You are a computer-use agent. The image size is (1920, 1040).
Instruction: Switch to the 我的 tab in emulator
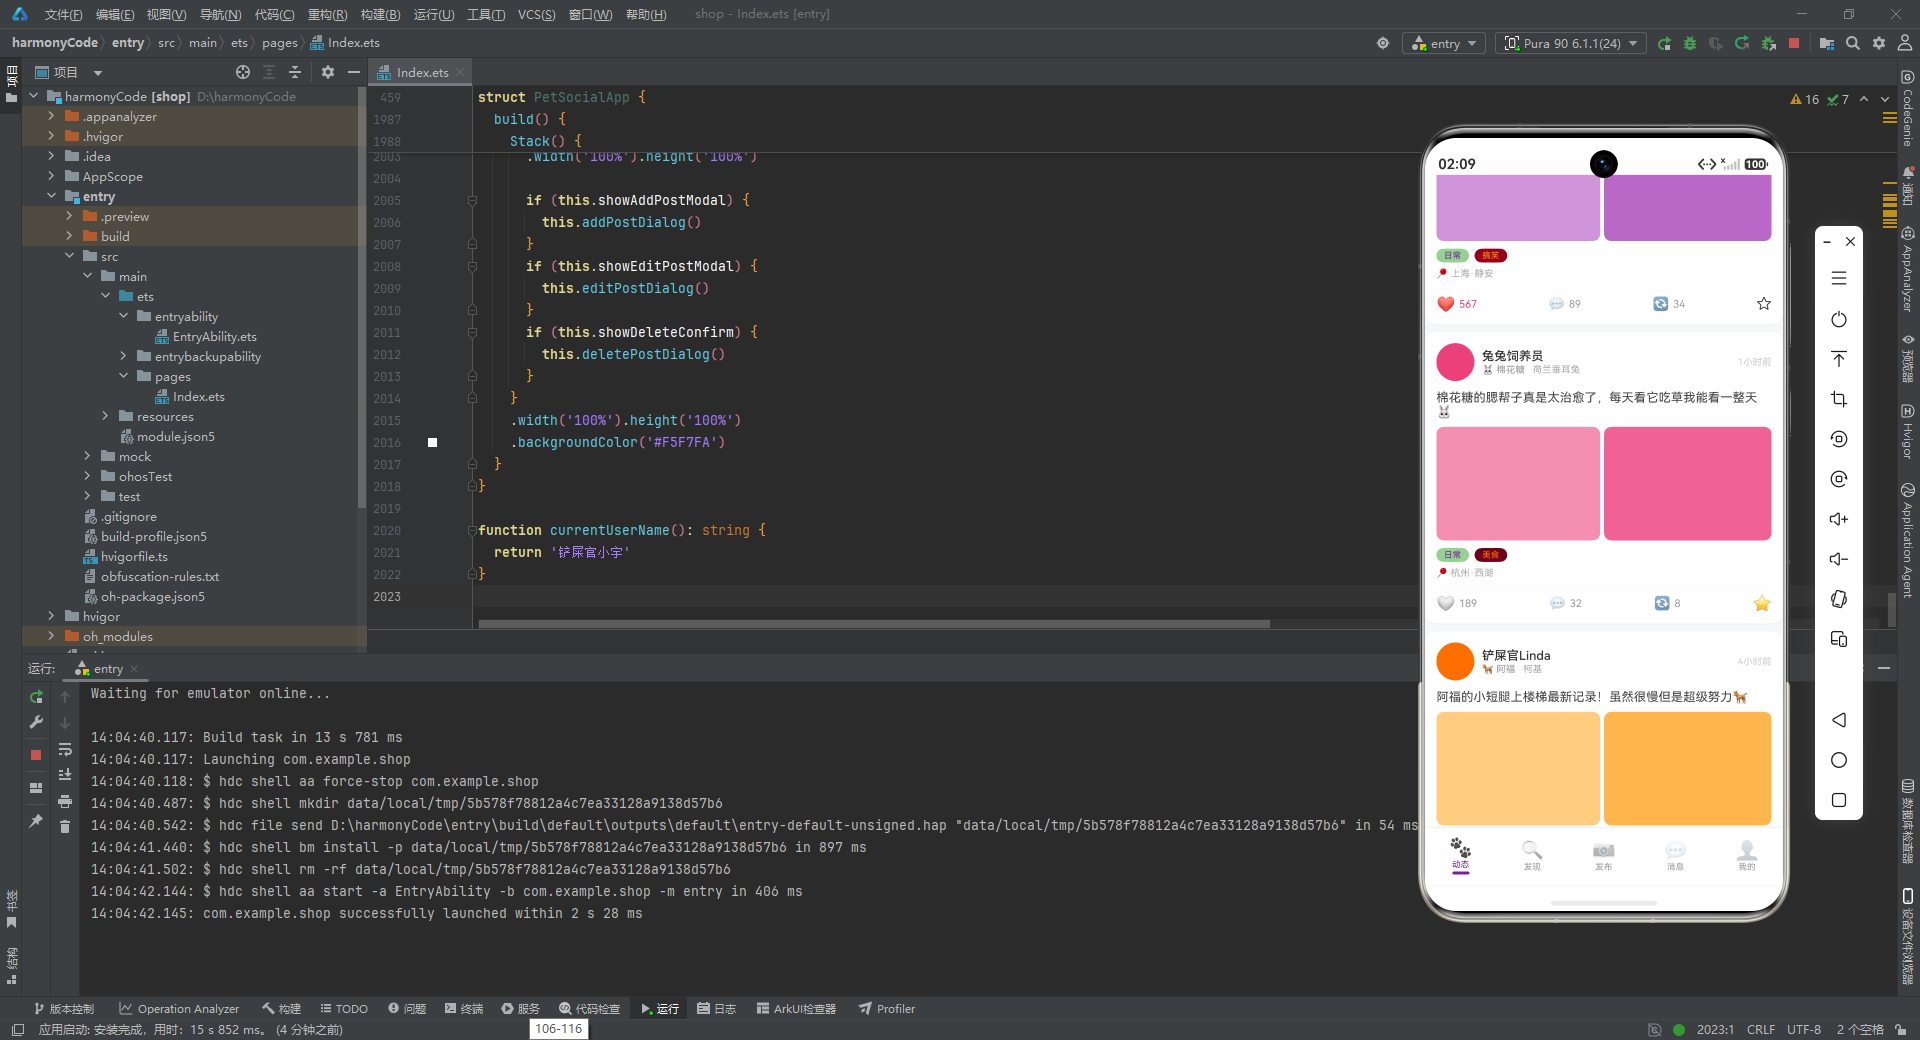tap(1747, 856)
